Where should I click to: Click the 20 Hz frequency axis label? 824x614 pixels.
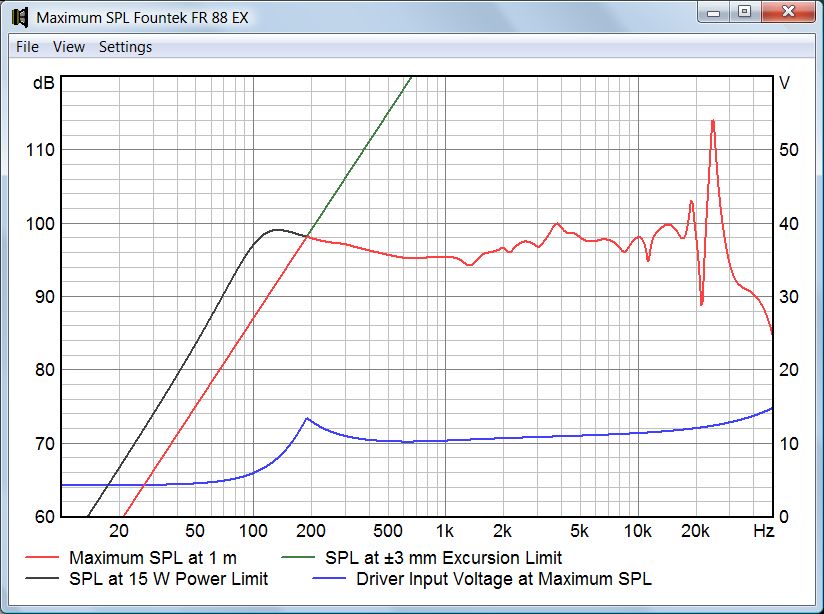tap(119, 531)
